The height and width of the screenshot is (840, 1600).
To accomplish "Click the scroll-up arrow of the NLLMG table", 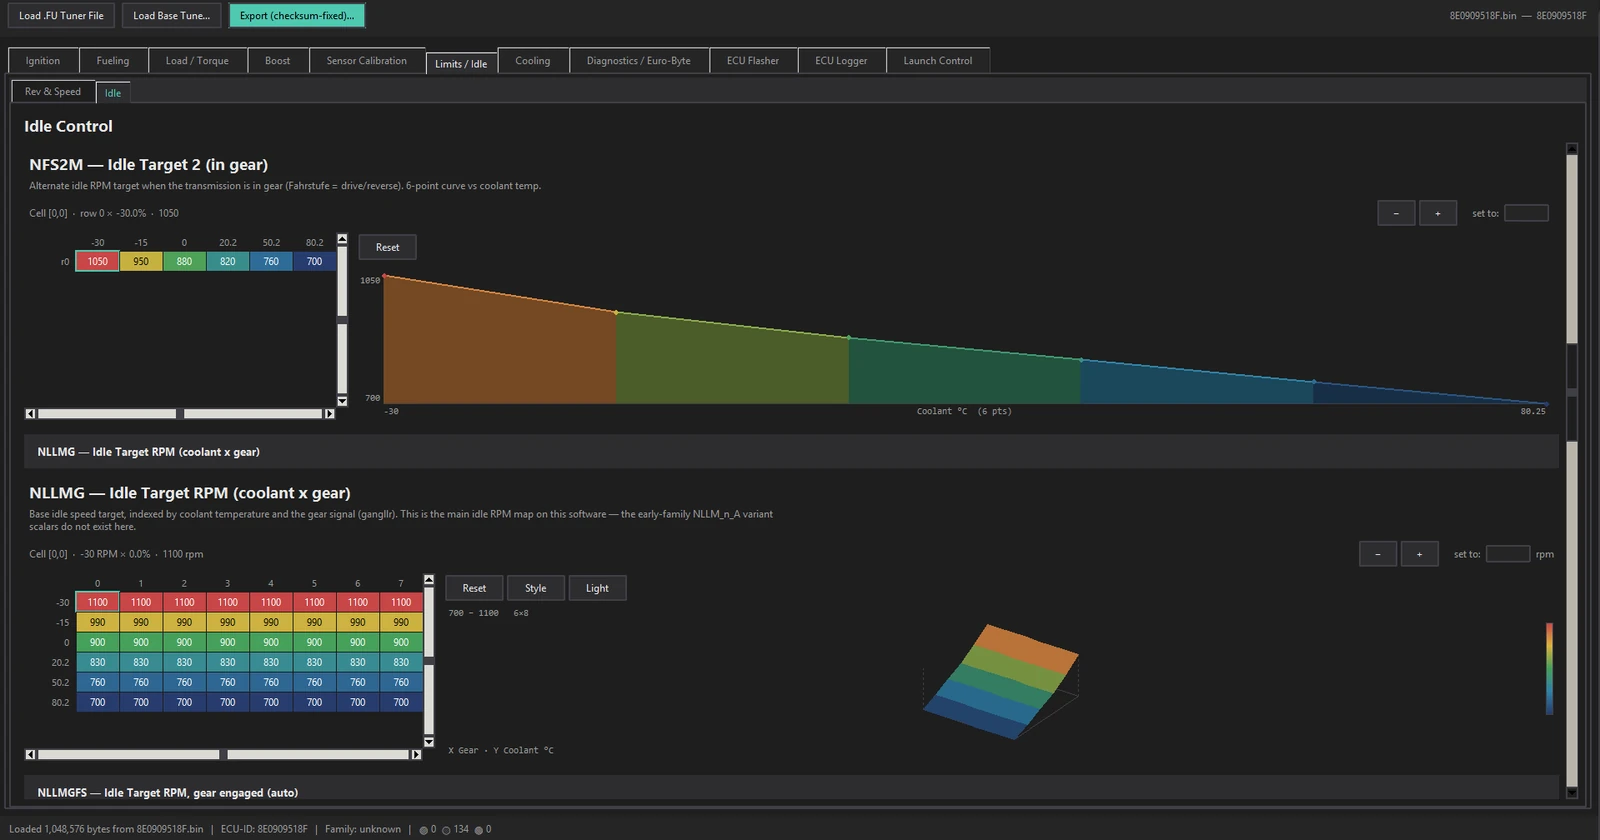I will [x=429, y=580].
